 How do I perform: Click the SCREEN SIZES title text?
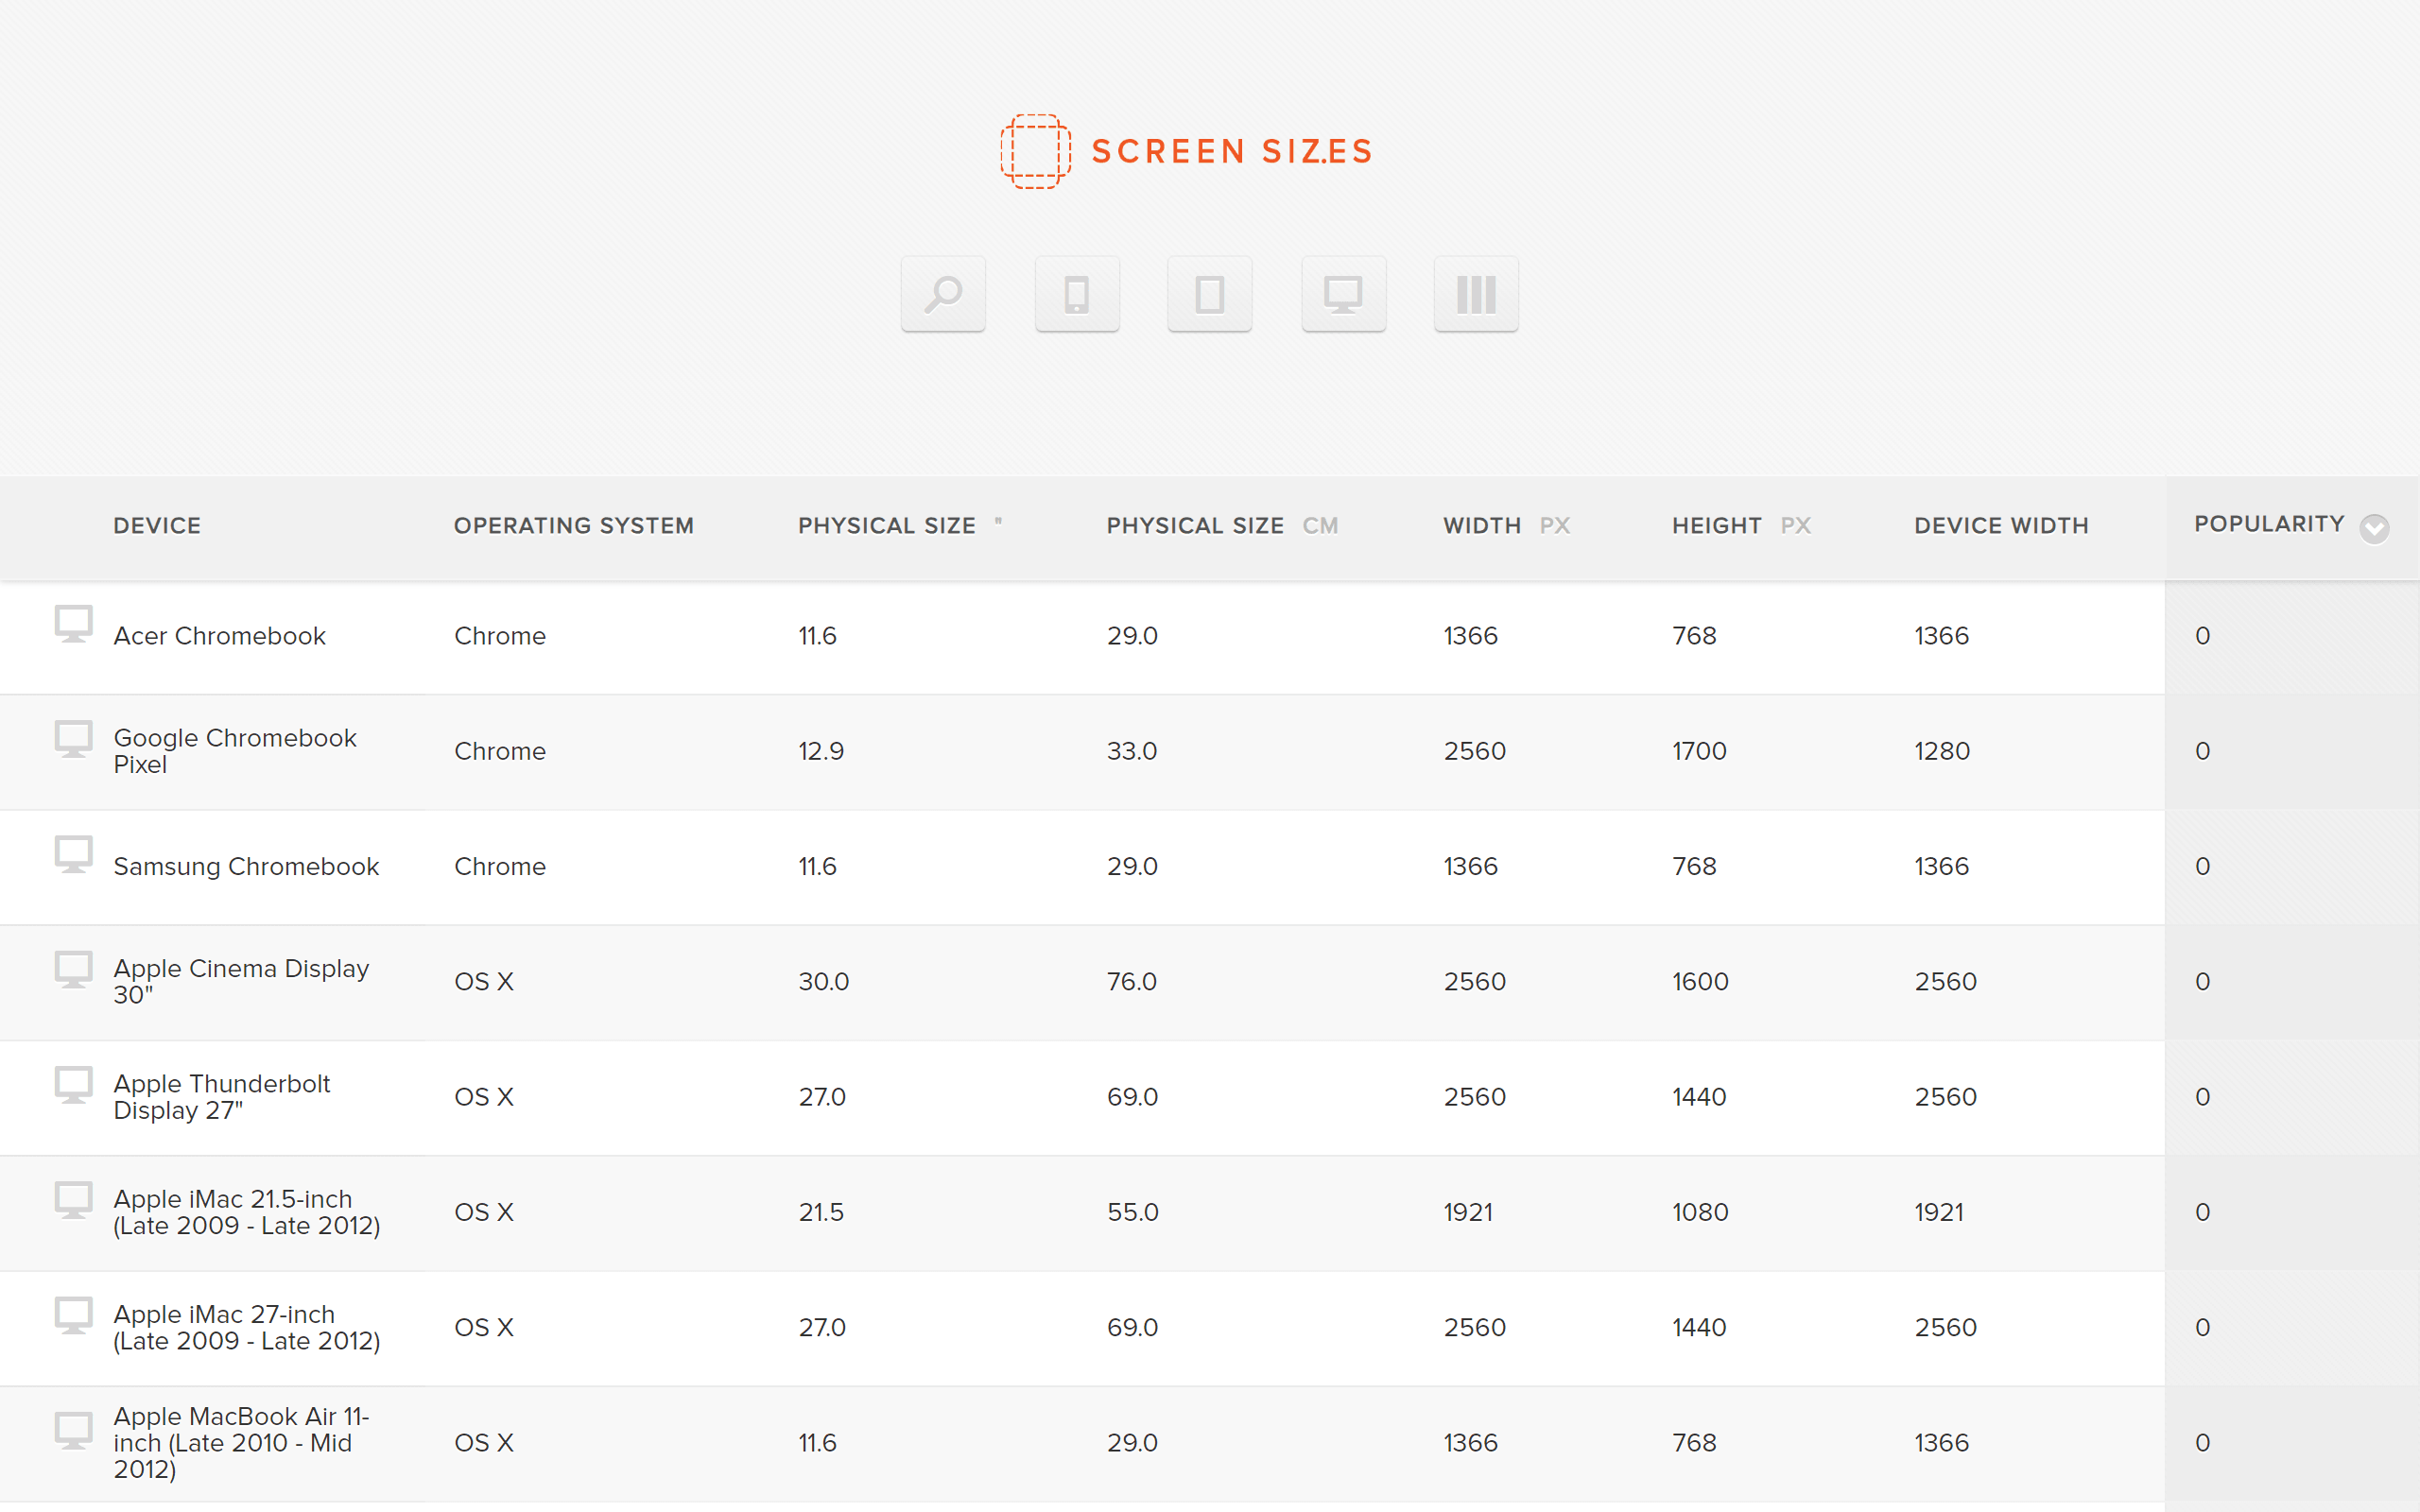click(x=1232, y=152)
